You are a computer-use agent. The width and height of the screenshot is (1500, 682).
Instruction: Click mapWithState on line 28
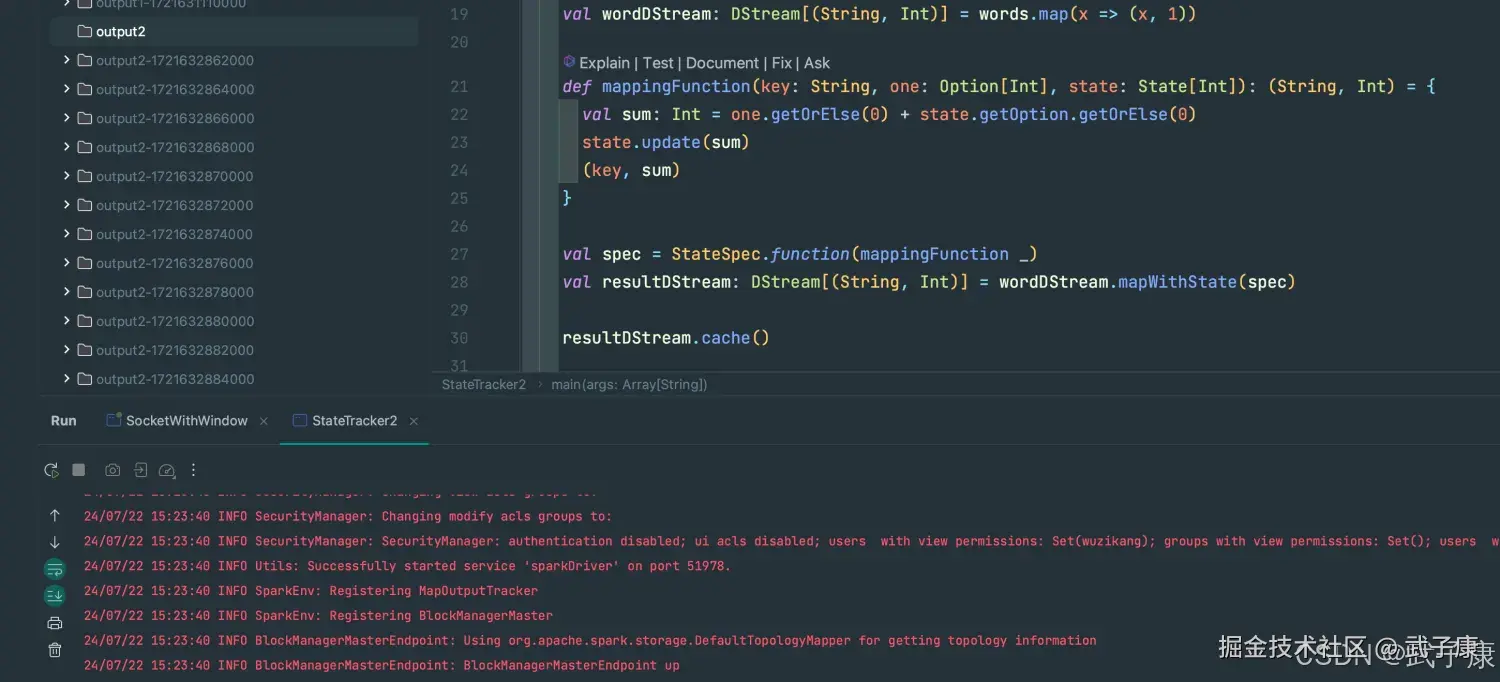point(1177,282)
